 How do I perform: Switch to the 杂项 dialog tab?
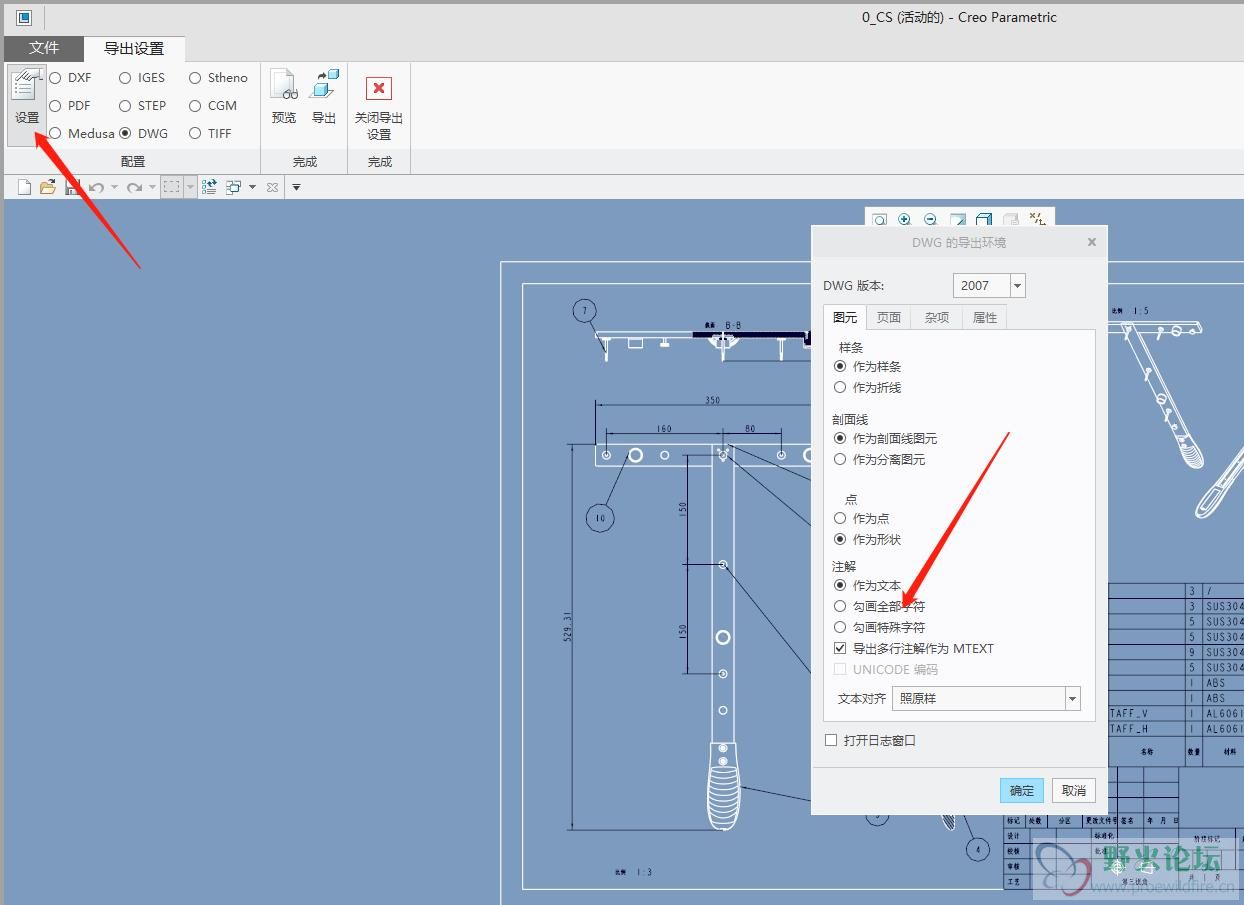tap(937, 317)
